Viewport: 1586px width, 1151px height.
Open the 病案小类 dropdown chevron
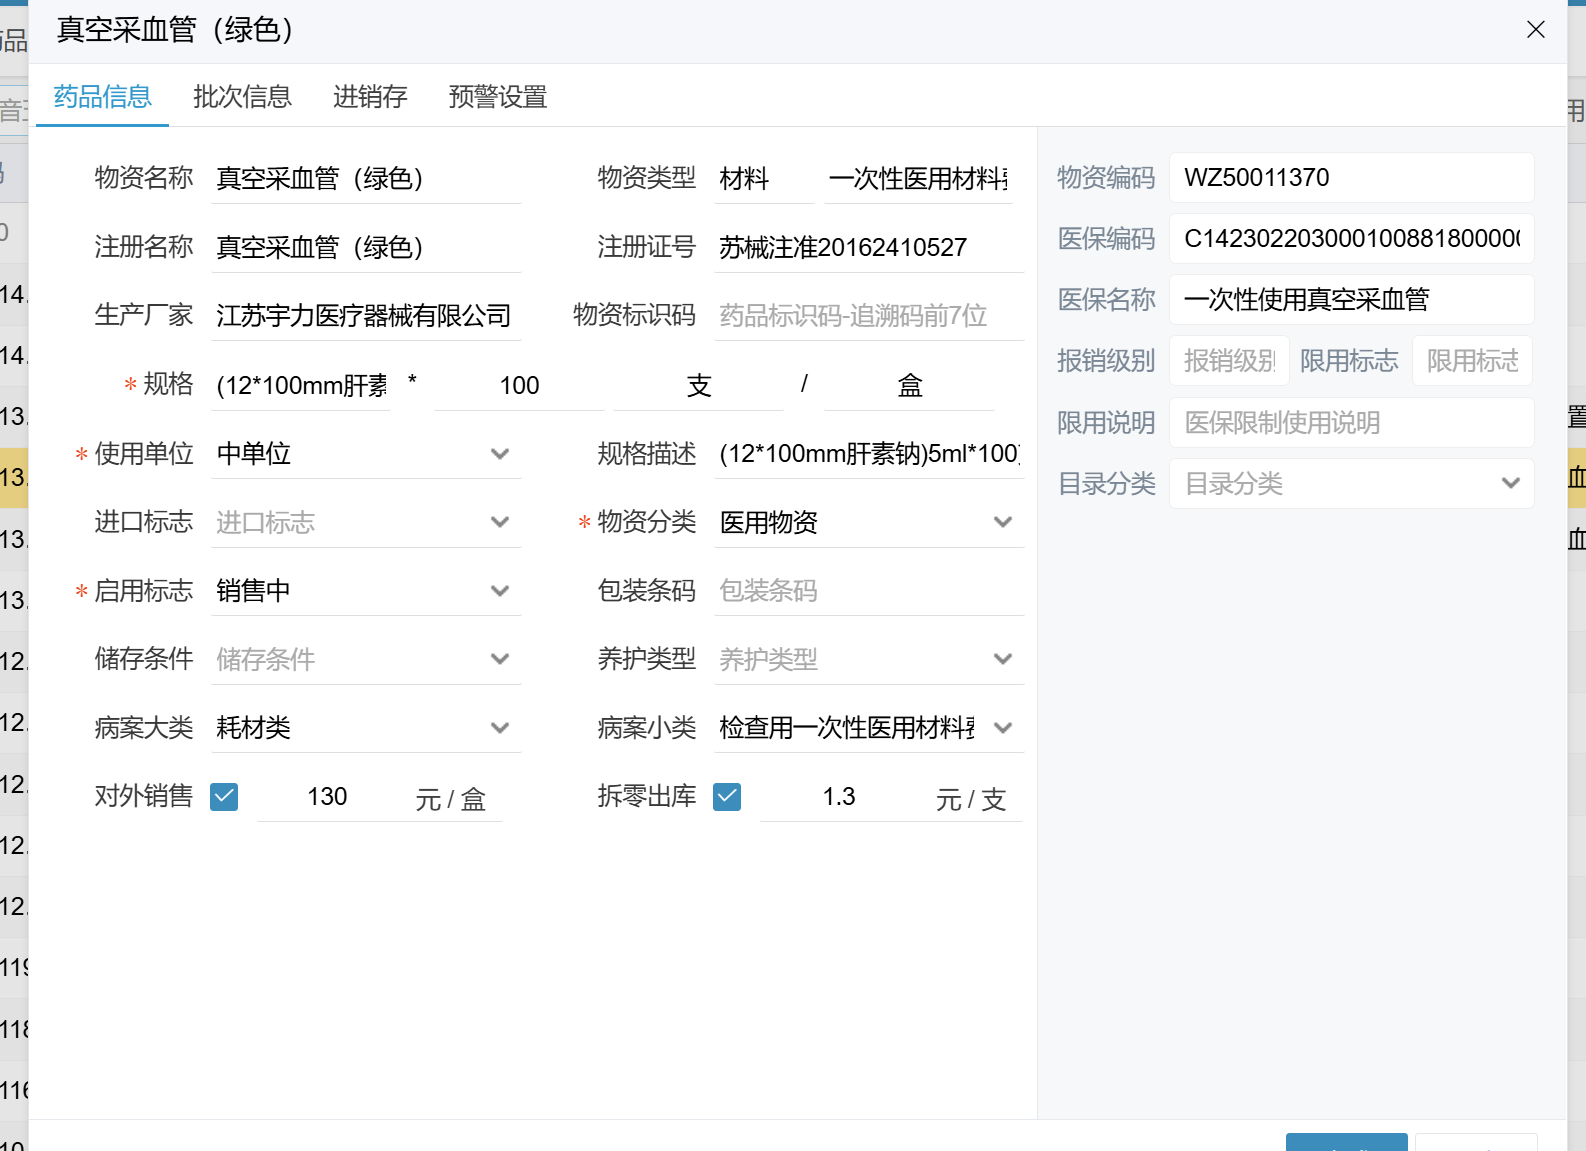tap(1002, 728)
